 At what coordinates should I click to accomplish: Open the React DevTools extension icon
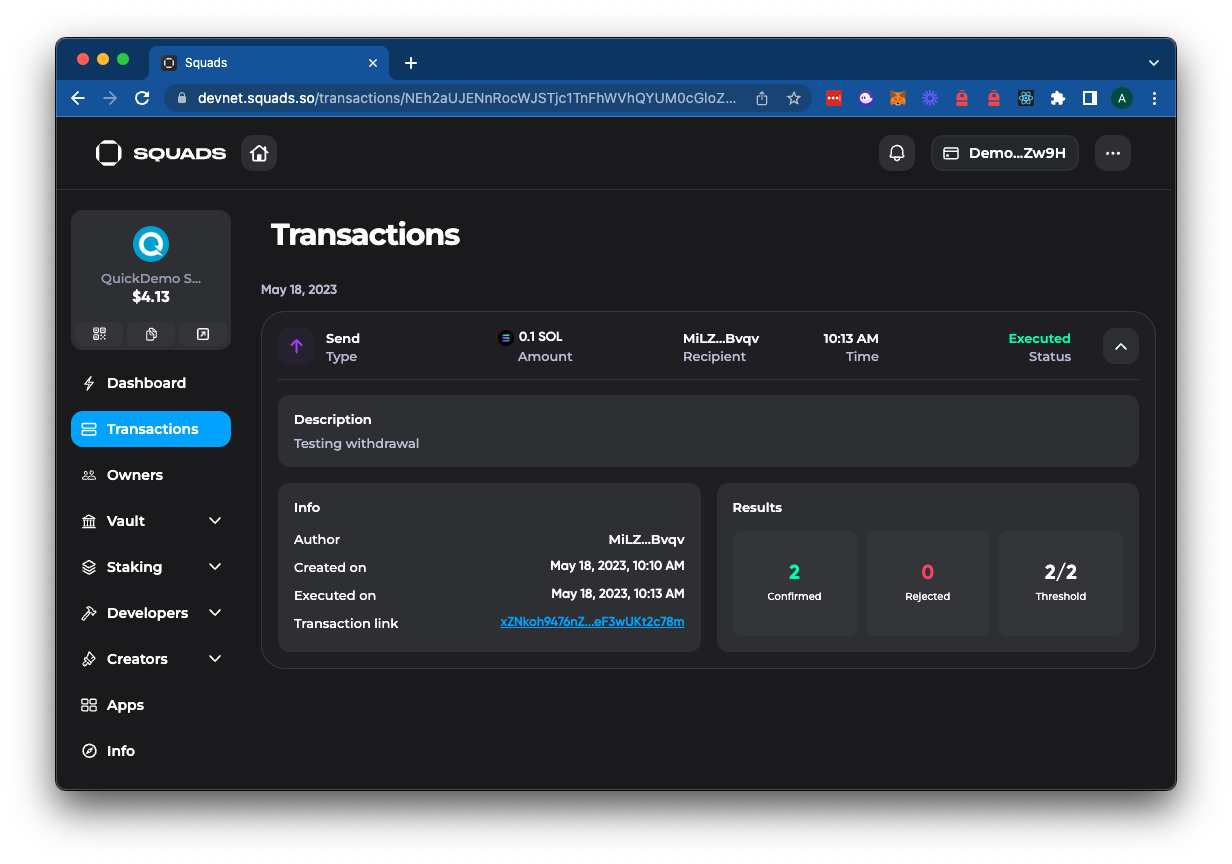coord(1026,98)
